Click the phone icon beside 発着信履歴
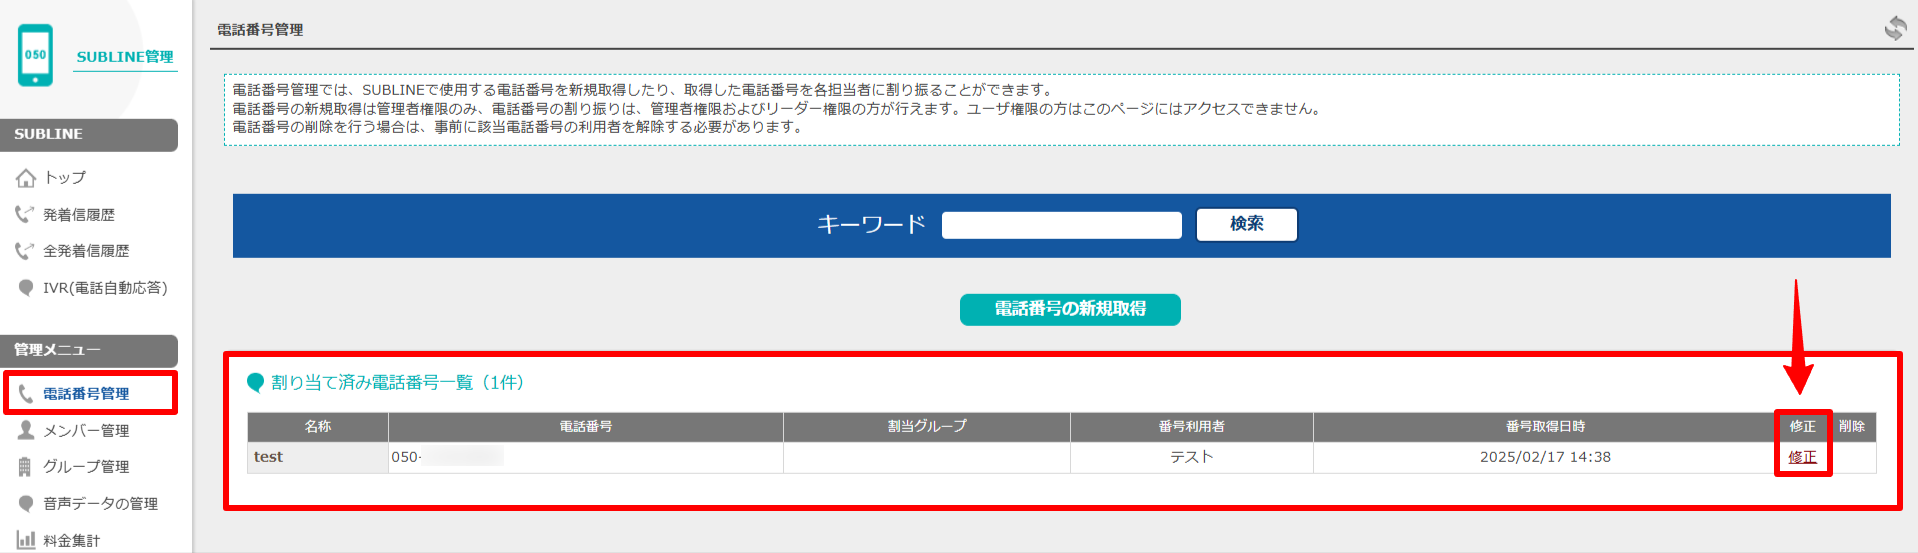 [x=25, y=214]
